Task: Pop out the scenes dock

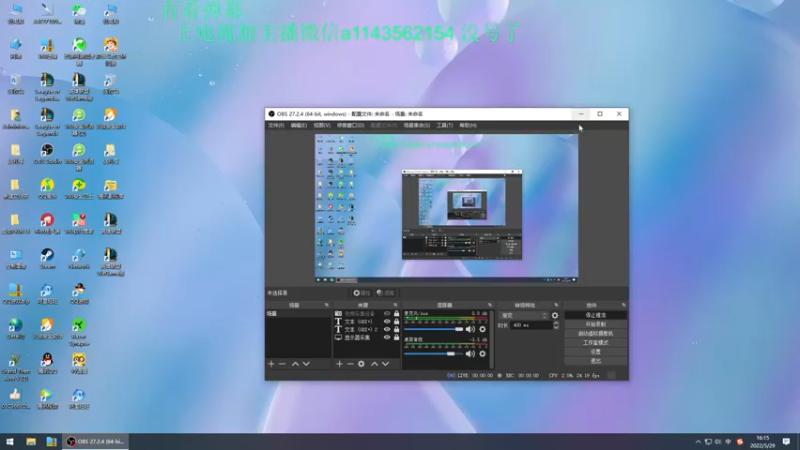Action: pyautogui.click(x=327, y=305)
